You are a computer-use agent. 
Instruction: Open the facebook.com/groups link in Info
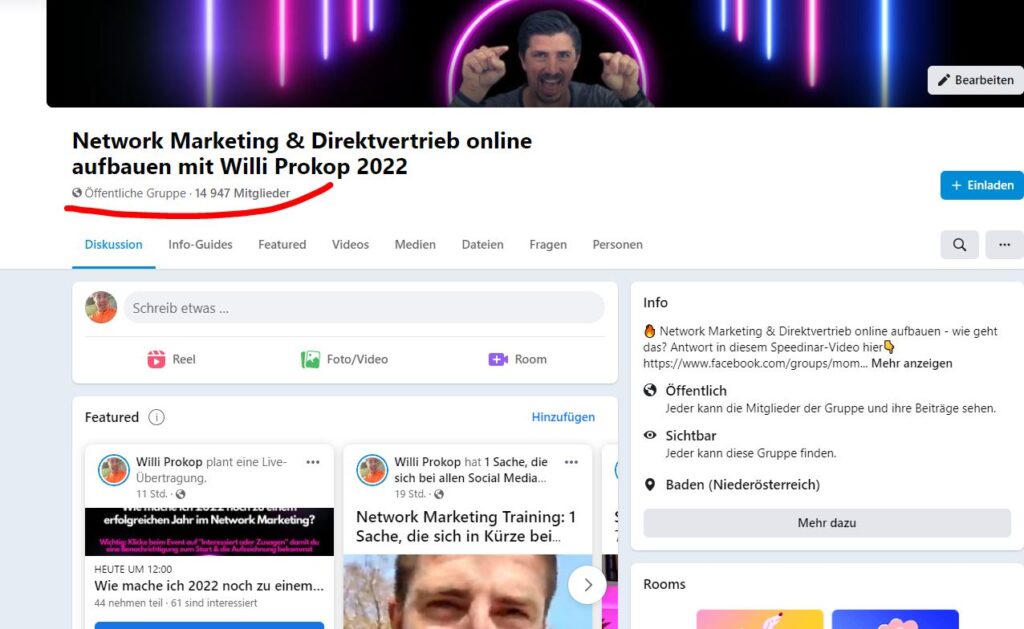click(x=756, y=363)
